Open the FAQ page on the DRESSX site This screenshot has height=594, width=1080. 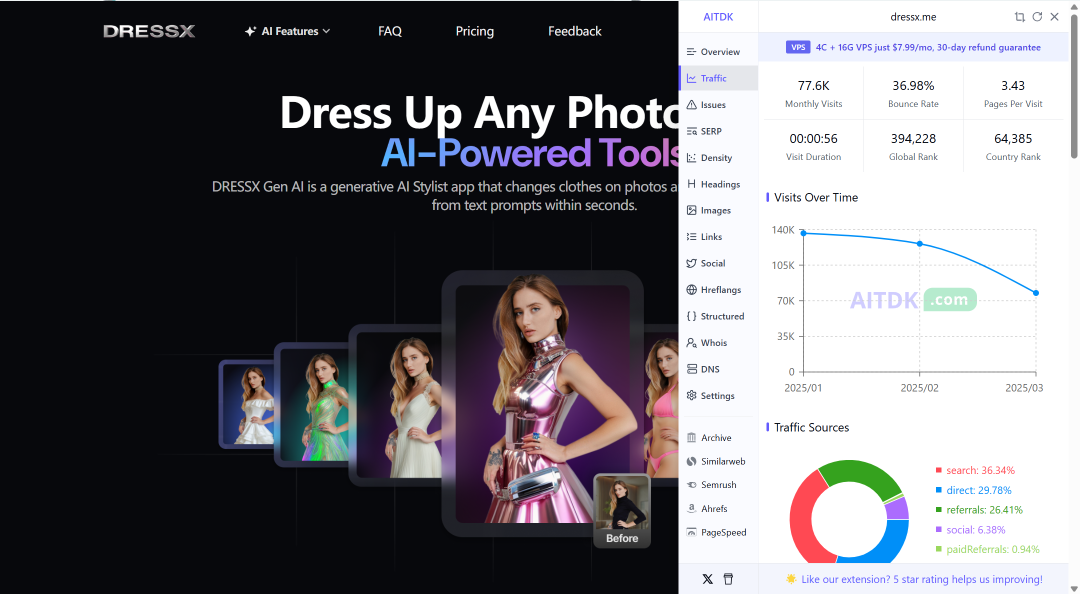point(390,31)
